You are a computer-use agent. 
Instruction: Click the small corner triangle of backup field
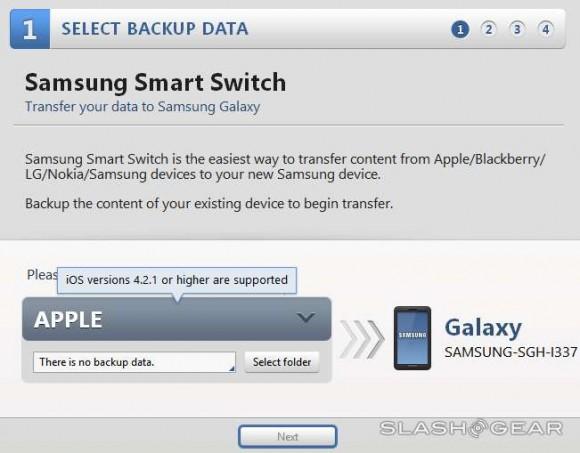pyautogui.click(x=232, y=368)
